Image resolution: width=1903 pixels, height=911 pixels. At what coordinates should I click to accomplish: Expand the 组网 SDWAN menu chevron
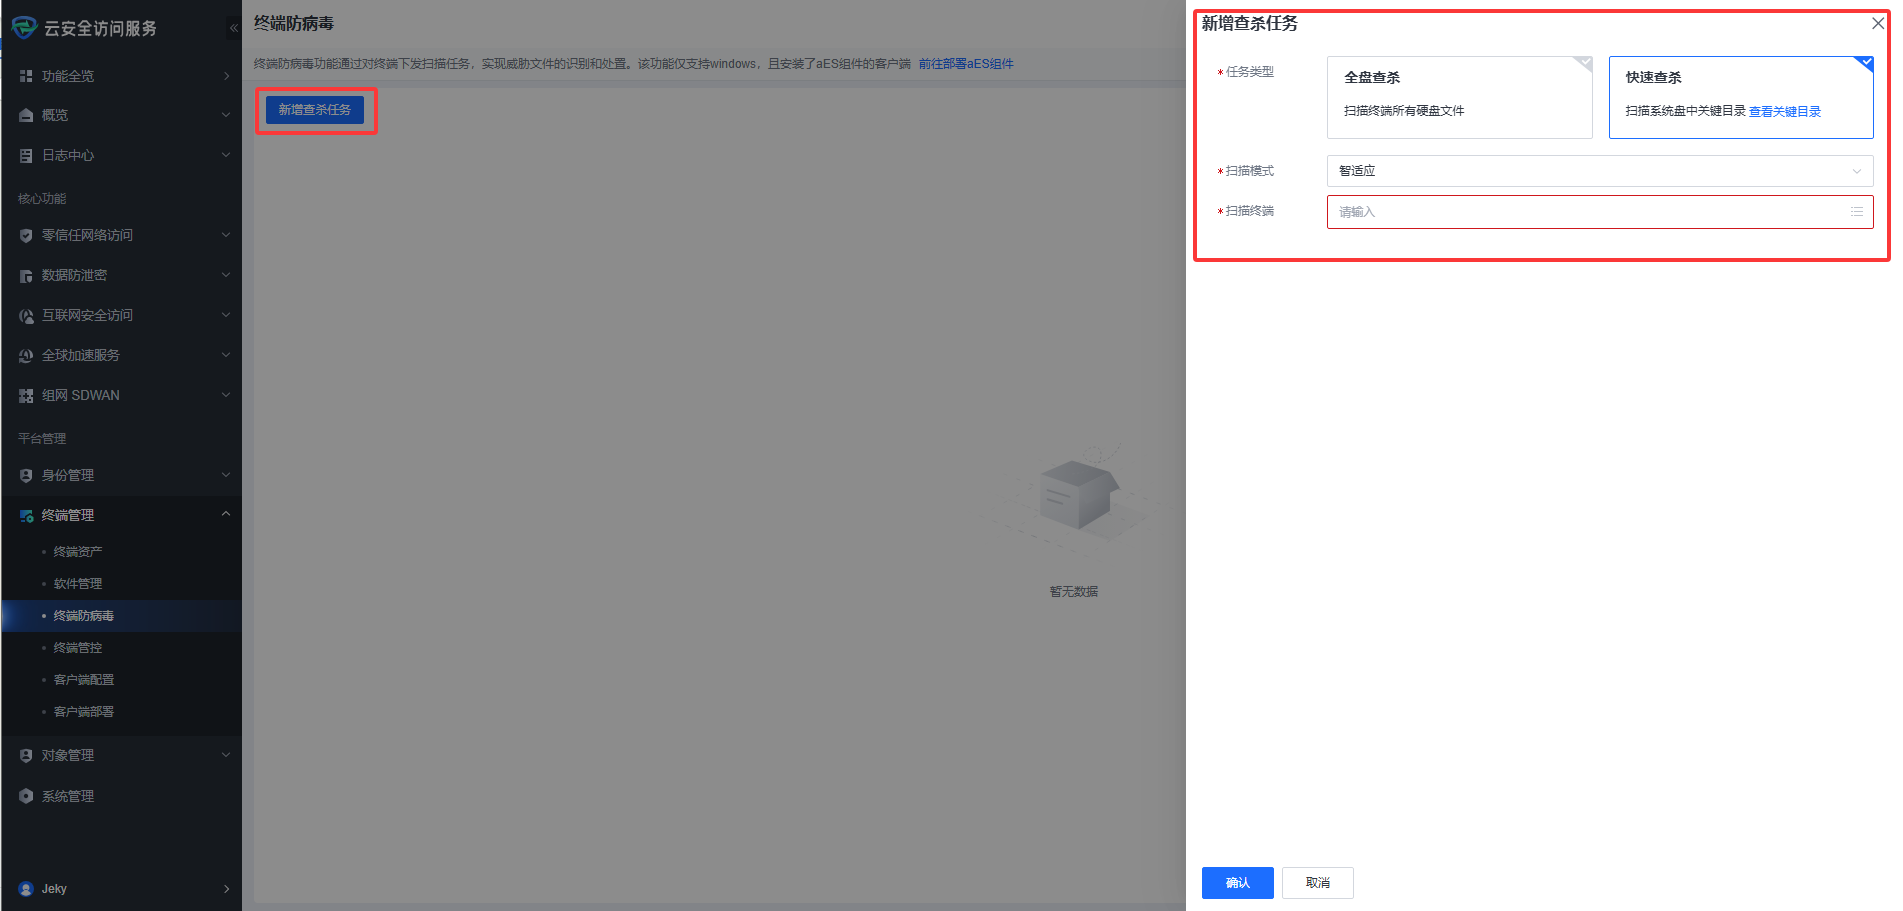226,395
